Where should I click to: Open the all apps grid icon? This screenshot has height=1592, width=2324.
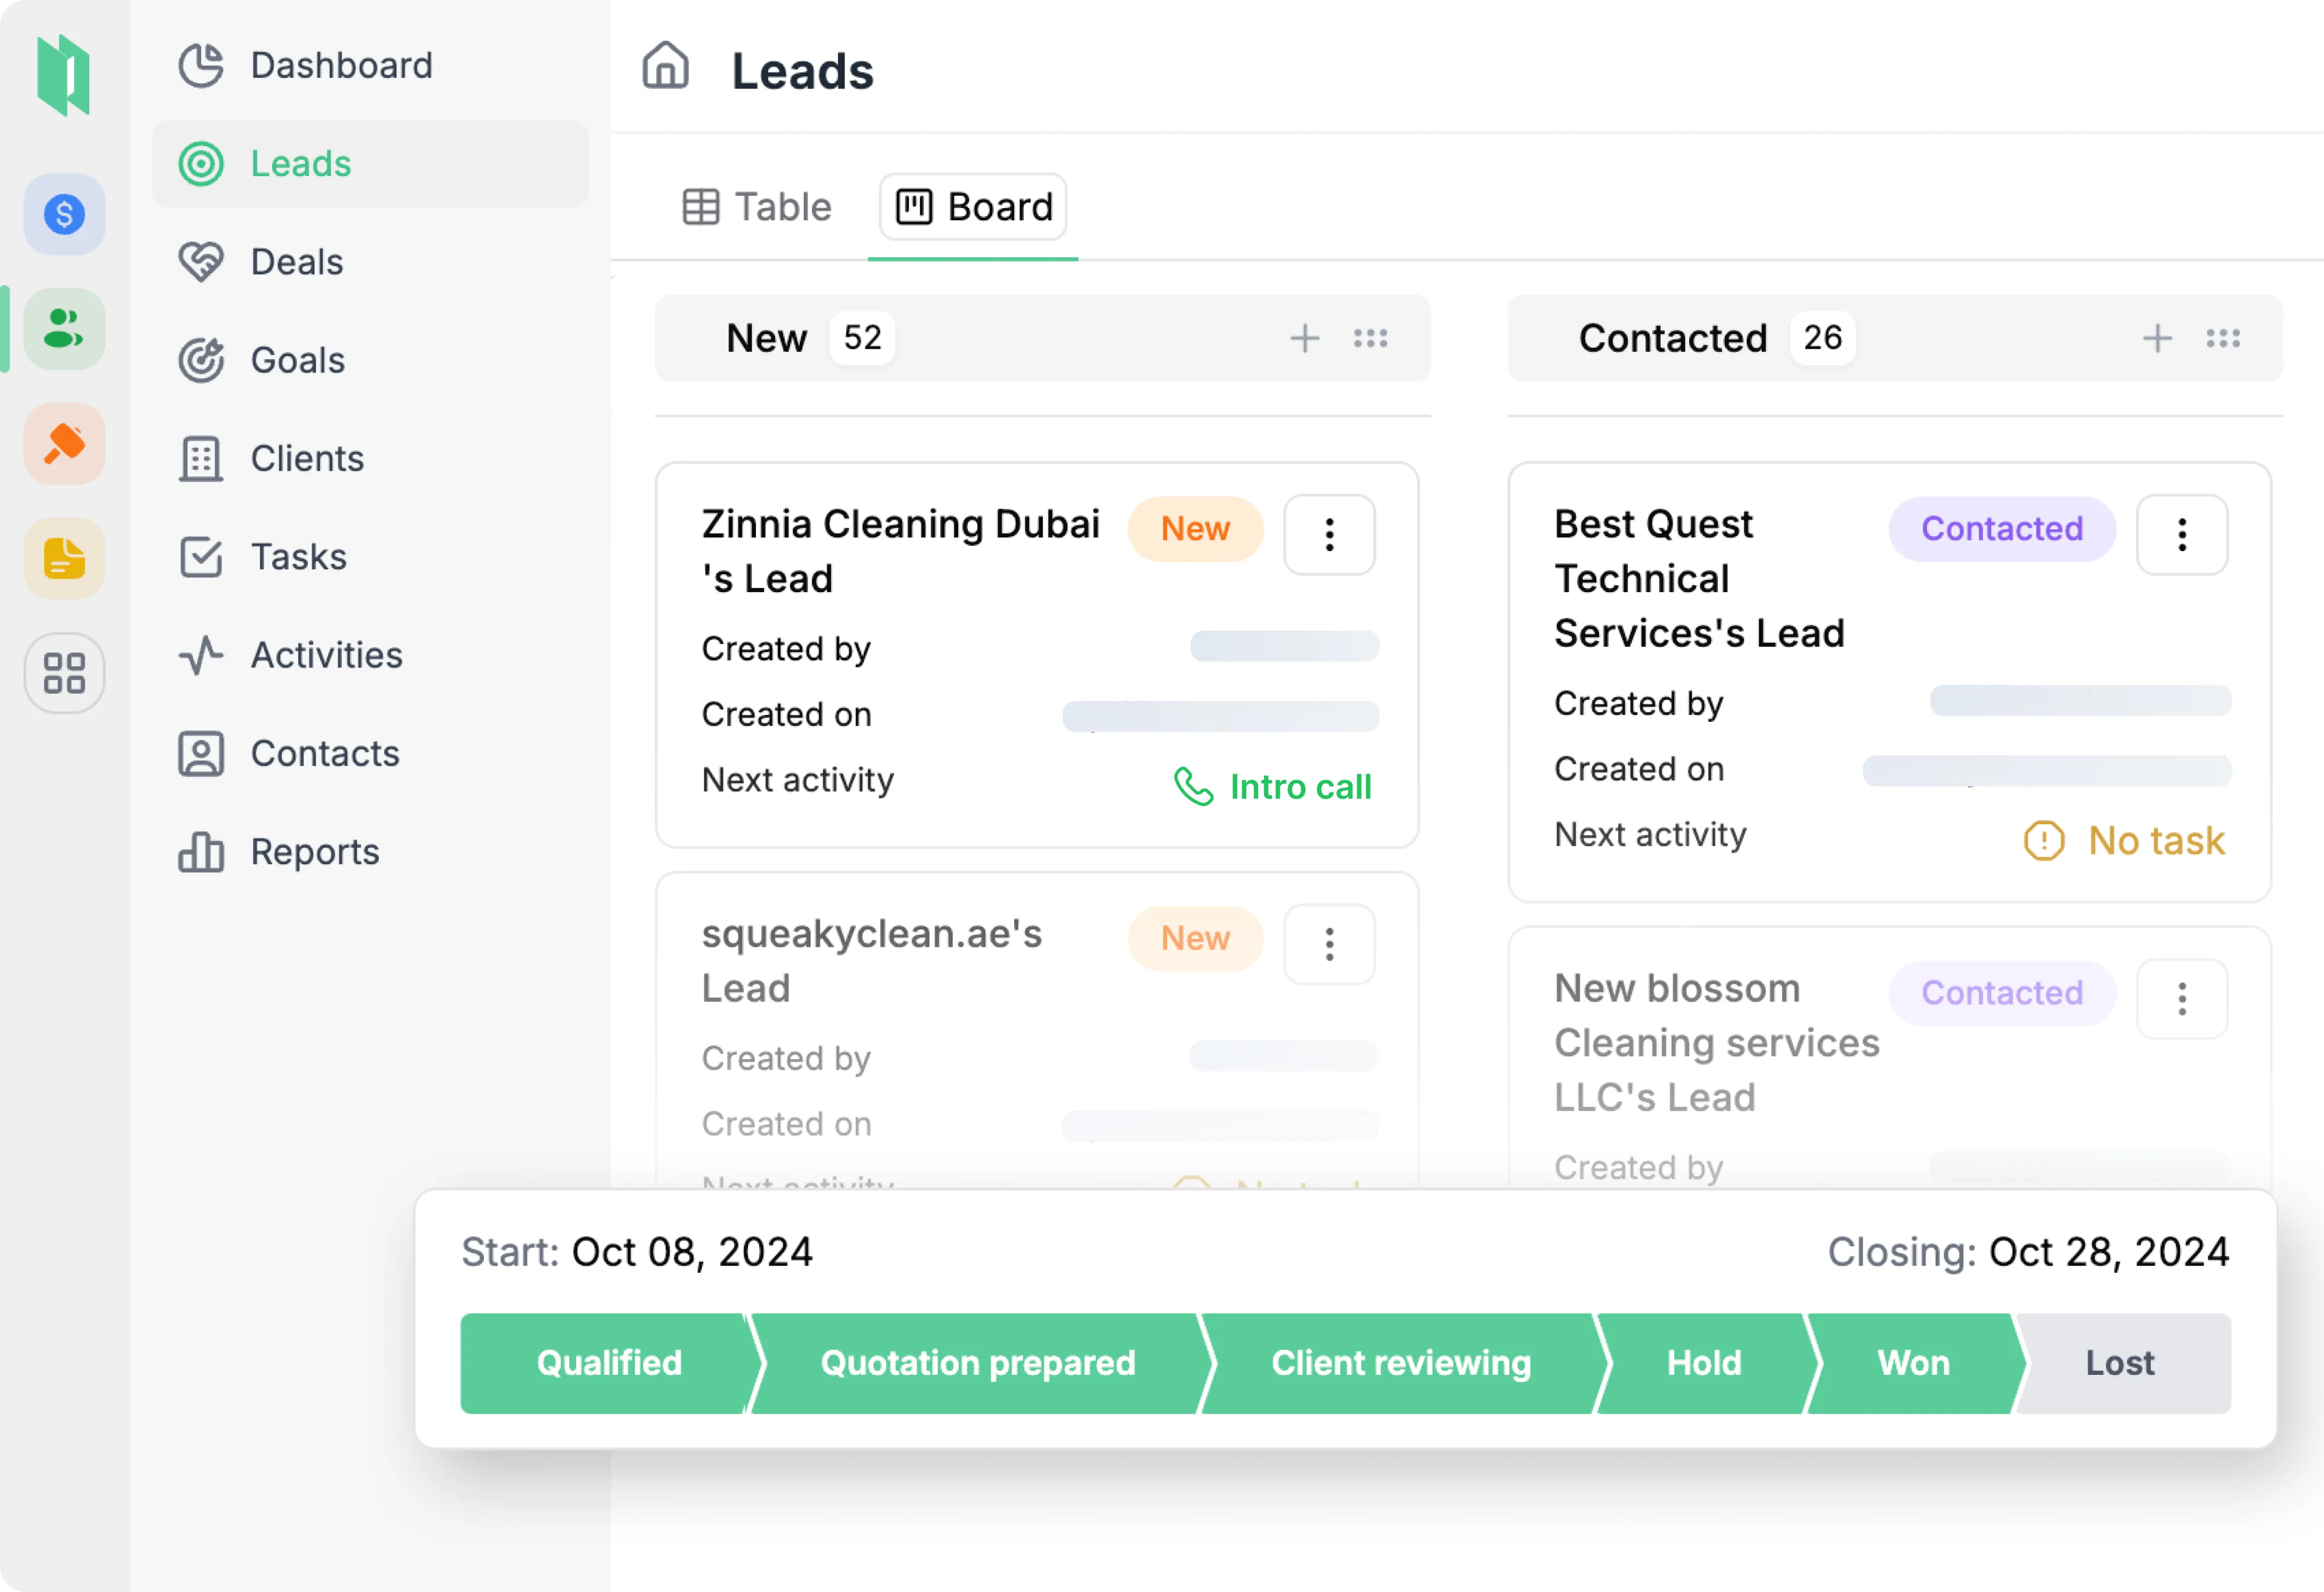[x=64, y=673]
